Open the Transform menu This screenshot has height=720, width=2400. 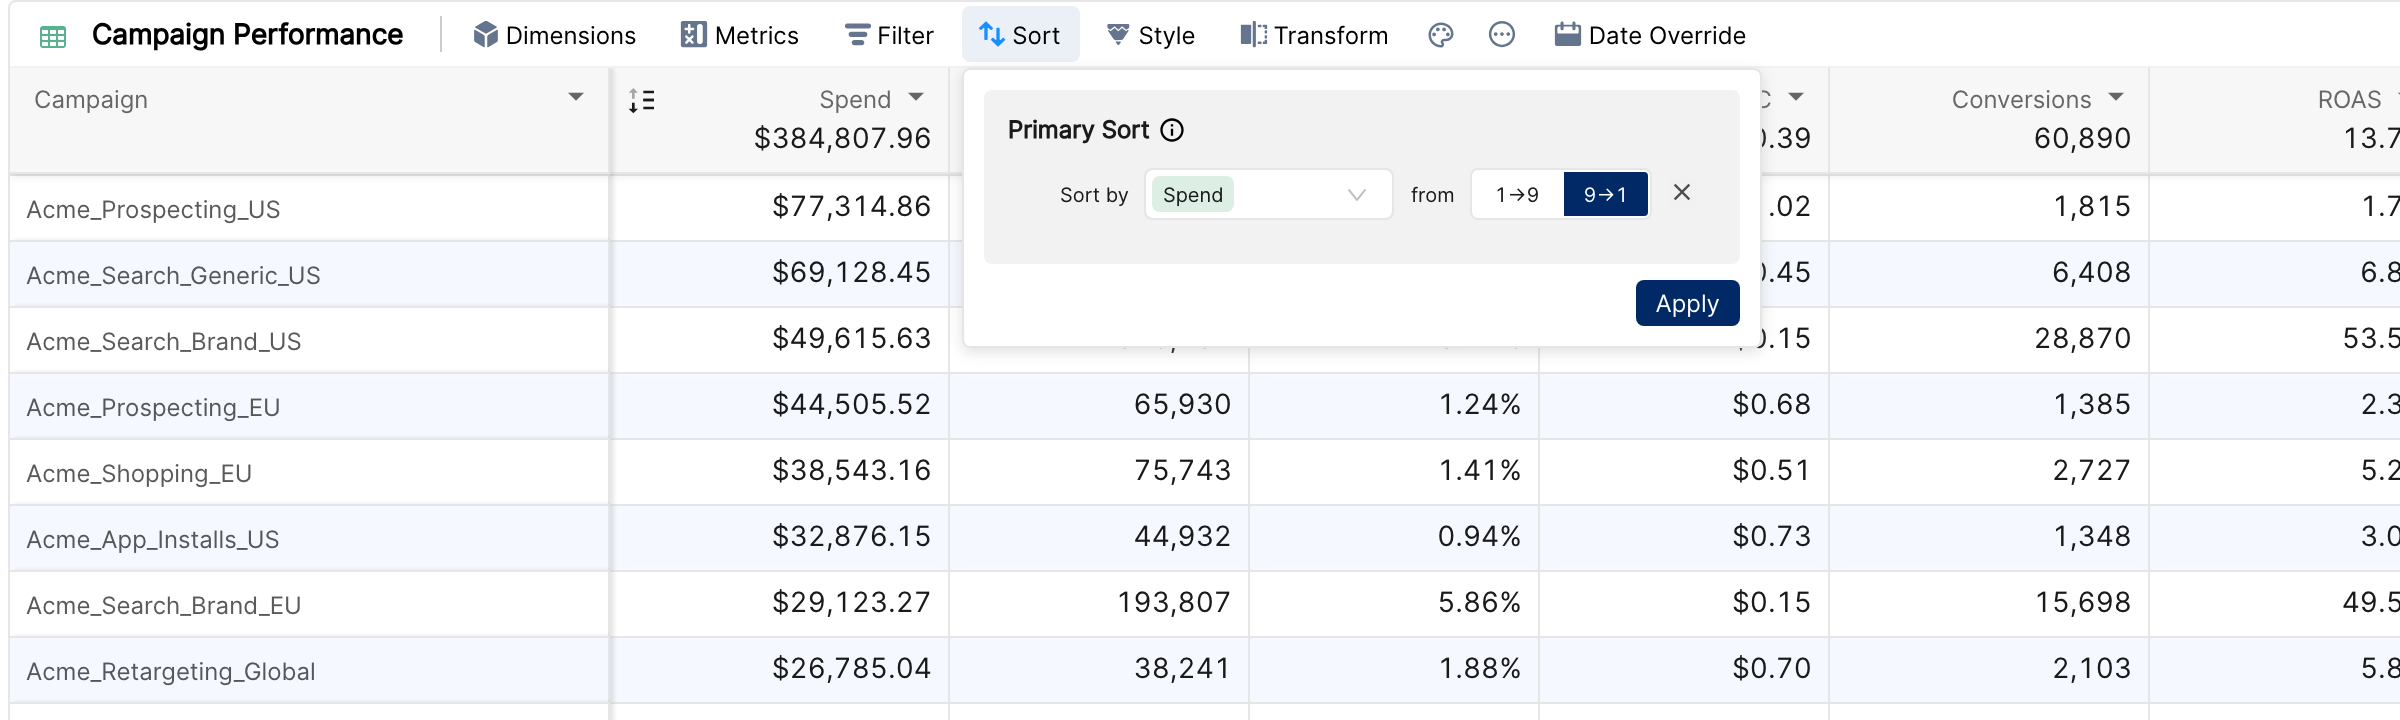(1314, 35)
